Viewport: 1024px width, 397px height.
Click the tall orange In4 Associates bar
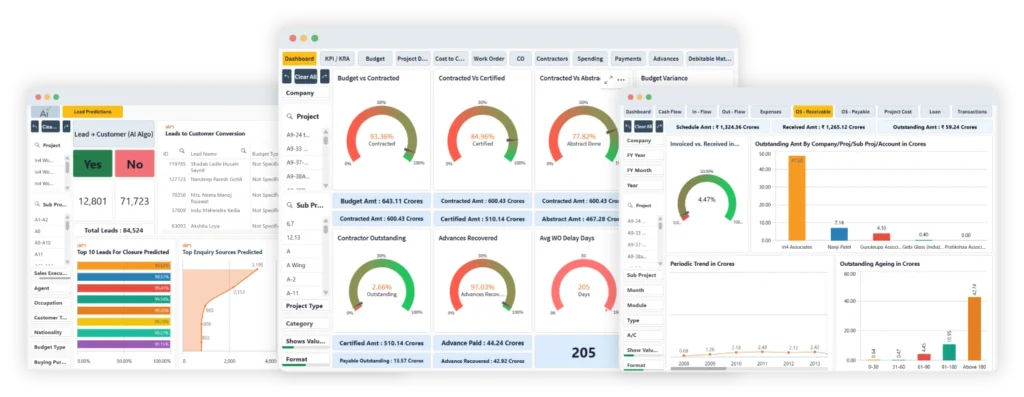pyautogui.click(x=796, y=198)
